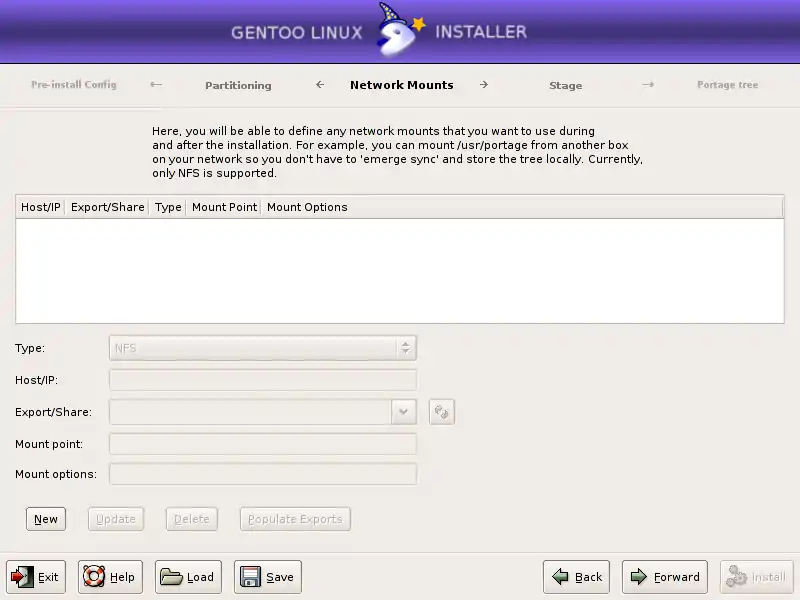Click the Back arrow icon

[x=561, y=577]
